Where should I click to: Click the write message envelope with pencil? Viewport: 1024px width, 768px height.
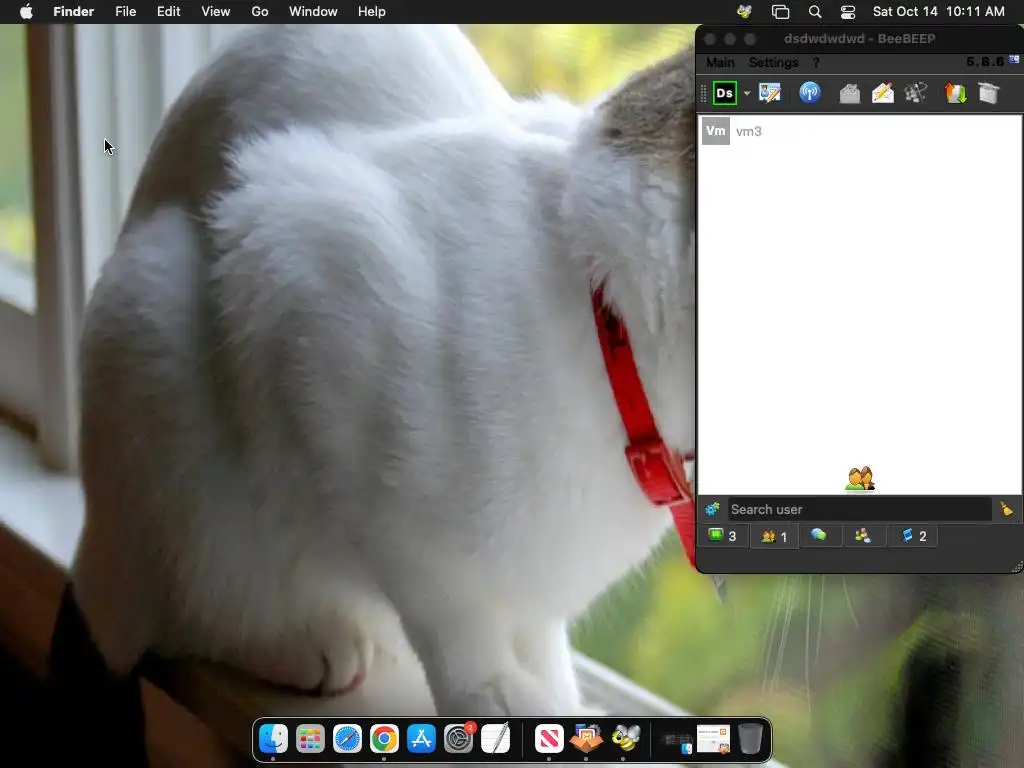point(883,93)
